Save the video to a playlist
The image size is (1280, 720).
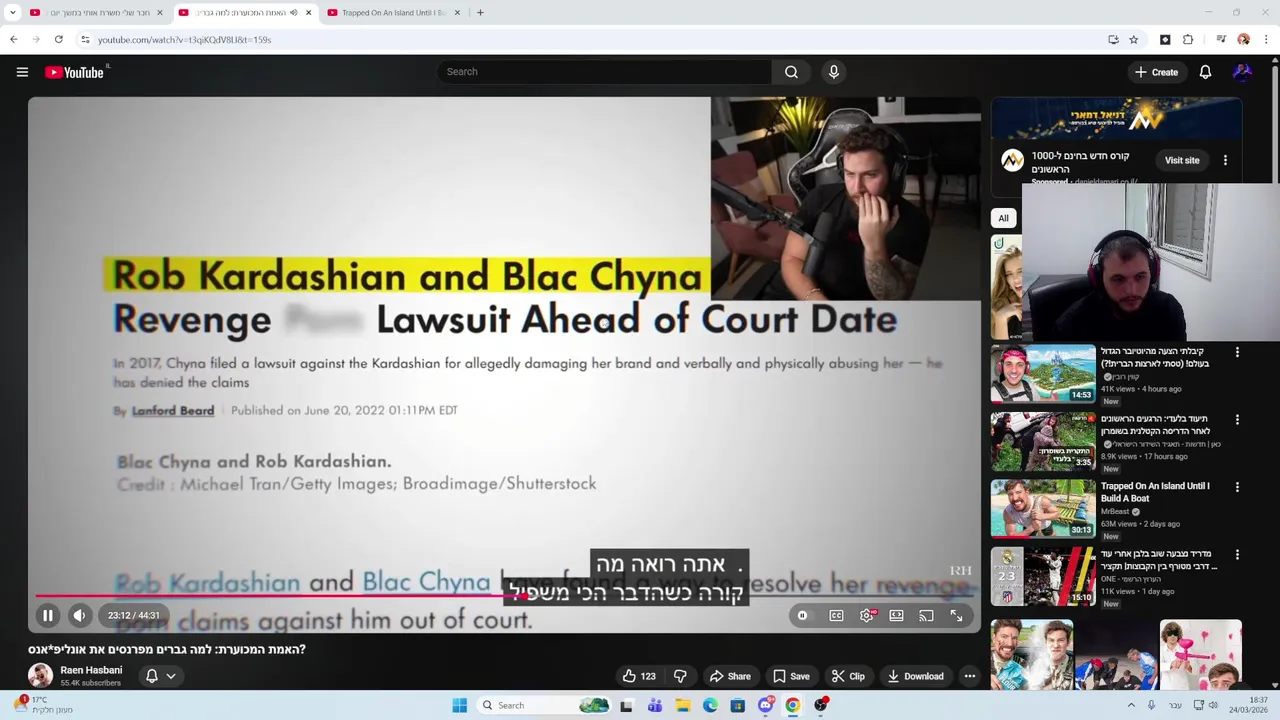[790, 676]
